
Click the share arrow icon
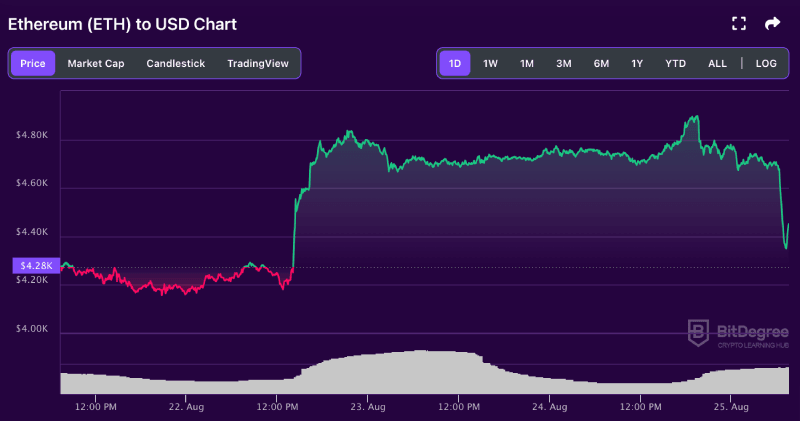[x=772, y=23]
